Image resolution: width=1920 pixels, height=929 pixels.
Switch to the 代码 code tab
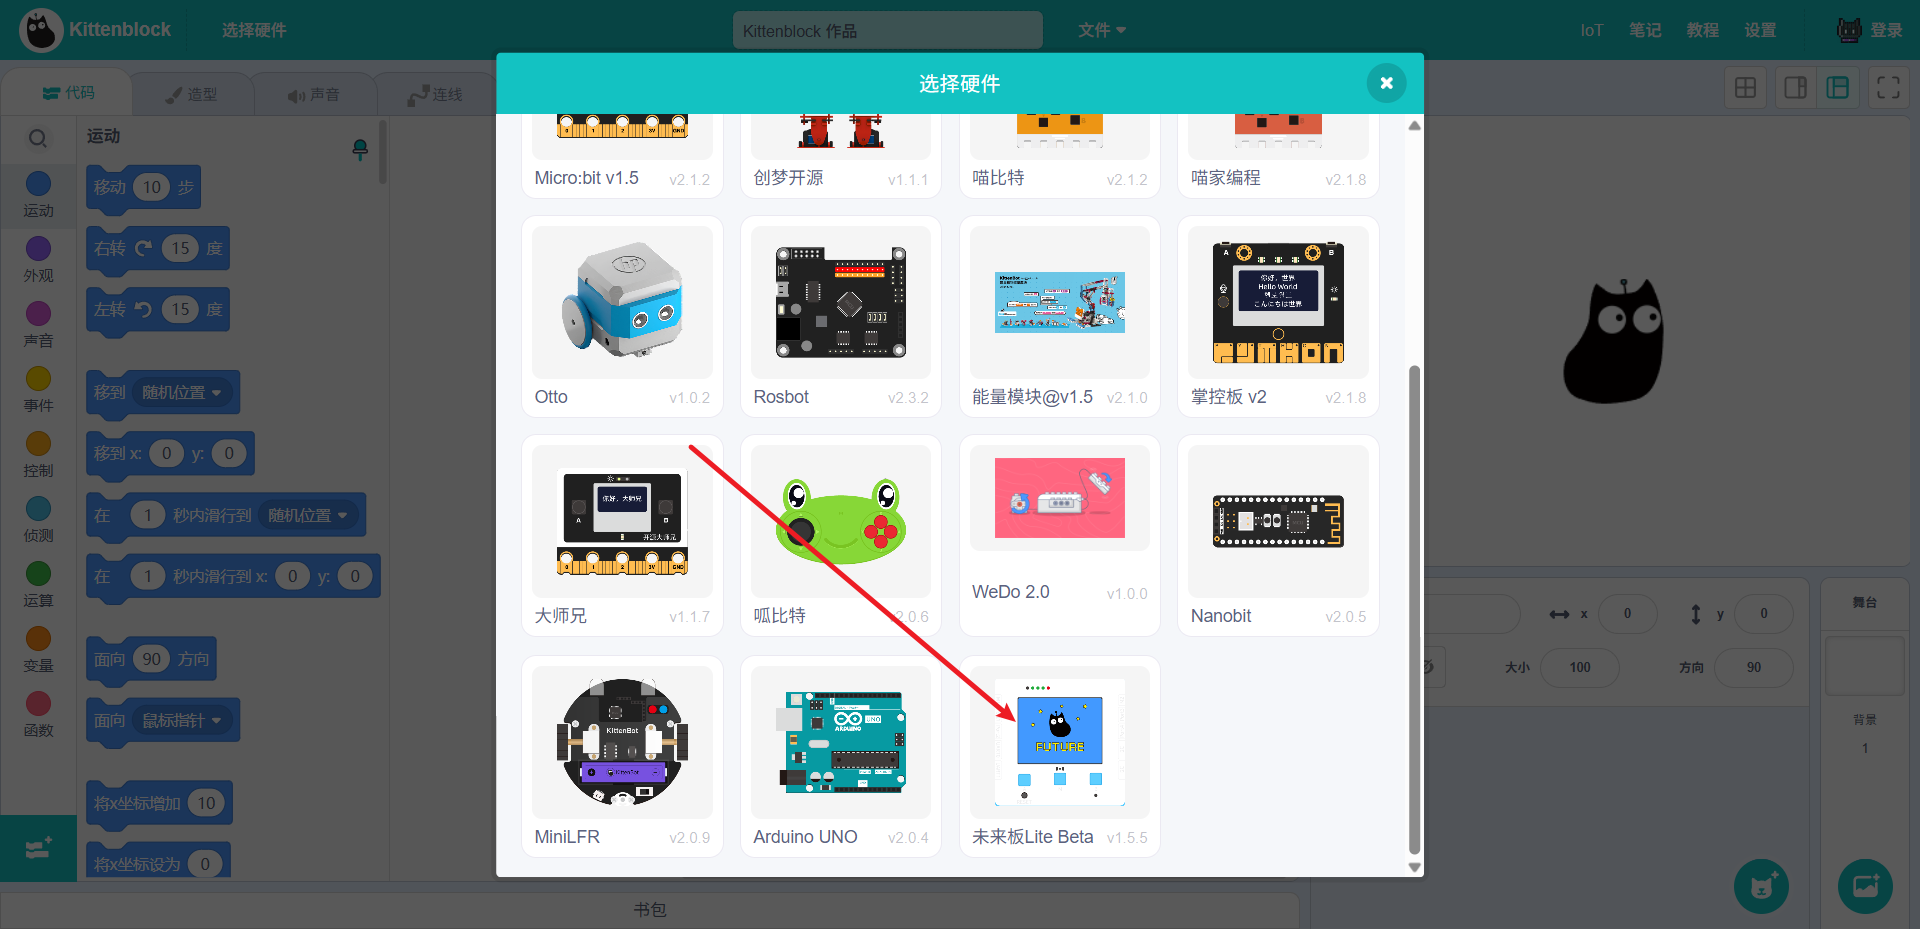click(68, 93)
